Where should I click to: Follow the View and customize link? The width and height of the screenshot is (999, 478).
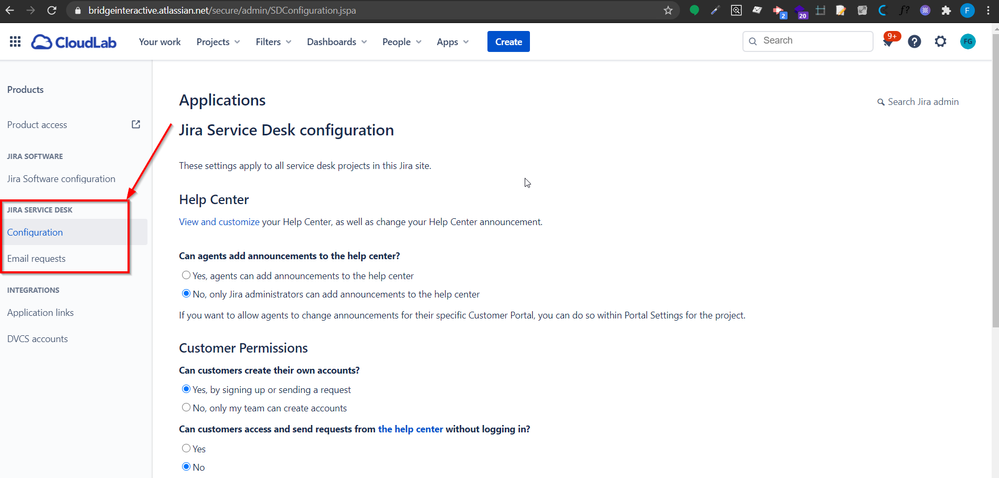tap(219, 222)
